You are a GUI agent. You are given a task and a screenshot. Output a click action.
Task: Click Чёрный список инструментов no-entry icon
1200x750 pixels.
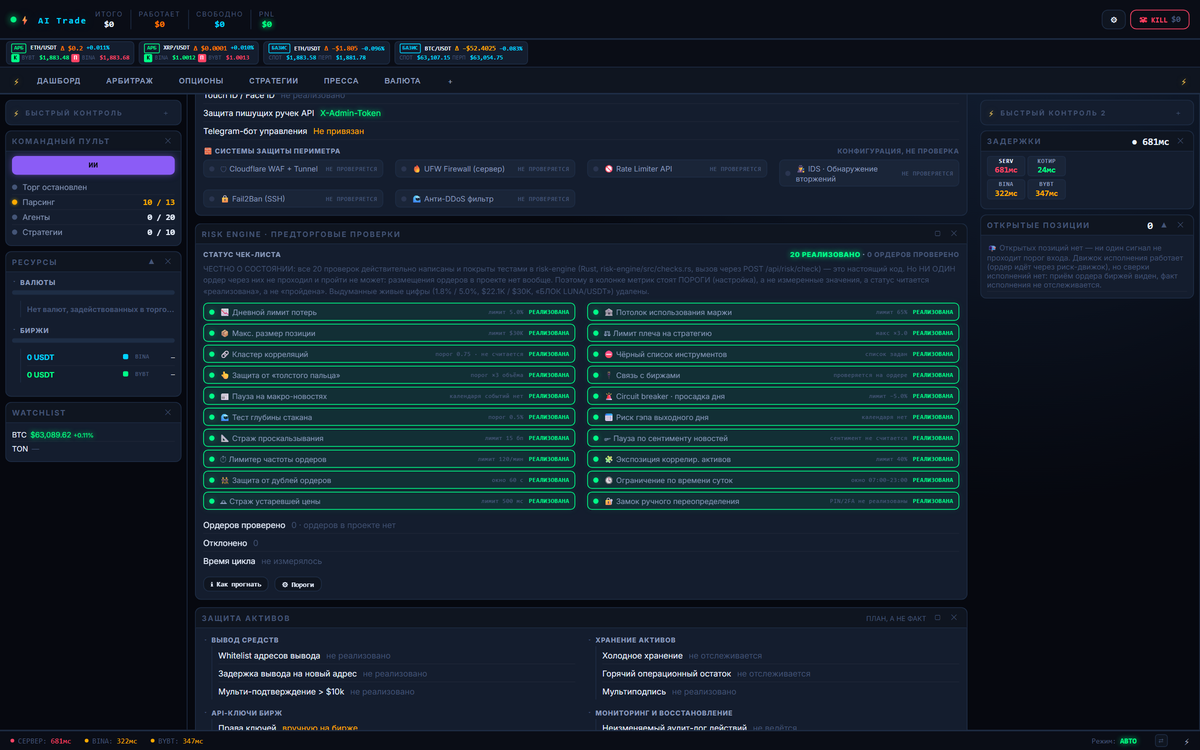point(608,354)
